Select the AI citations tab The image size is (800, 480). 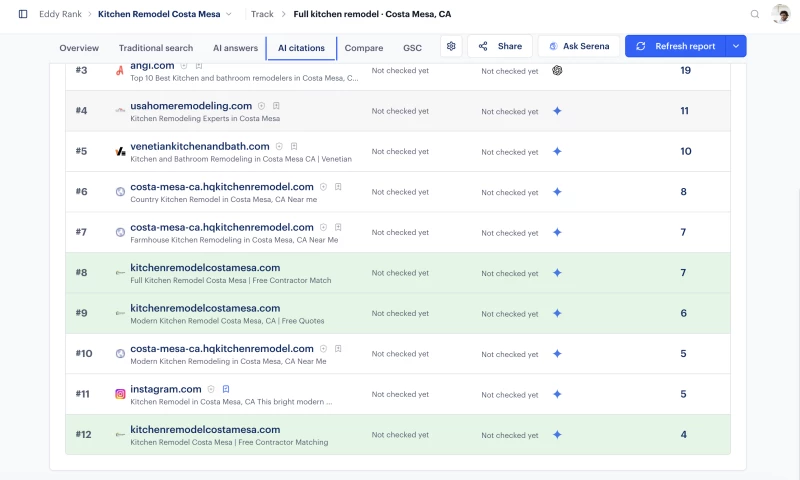(301, 48)
